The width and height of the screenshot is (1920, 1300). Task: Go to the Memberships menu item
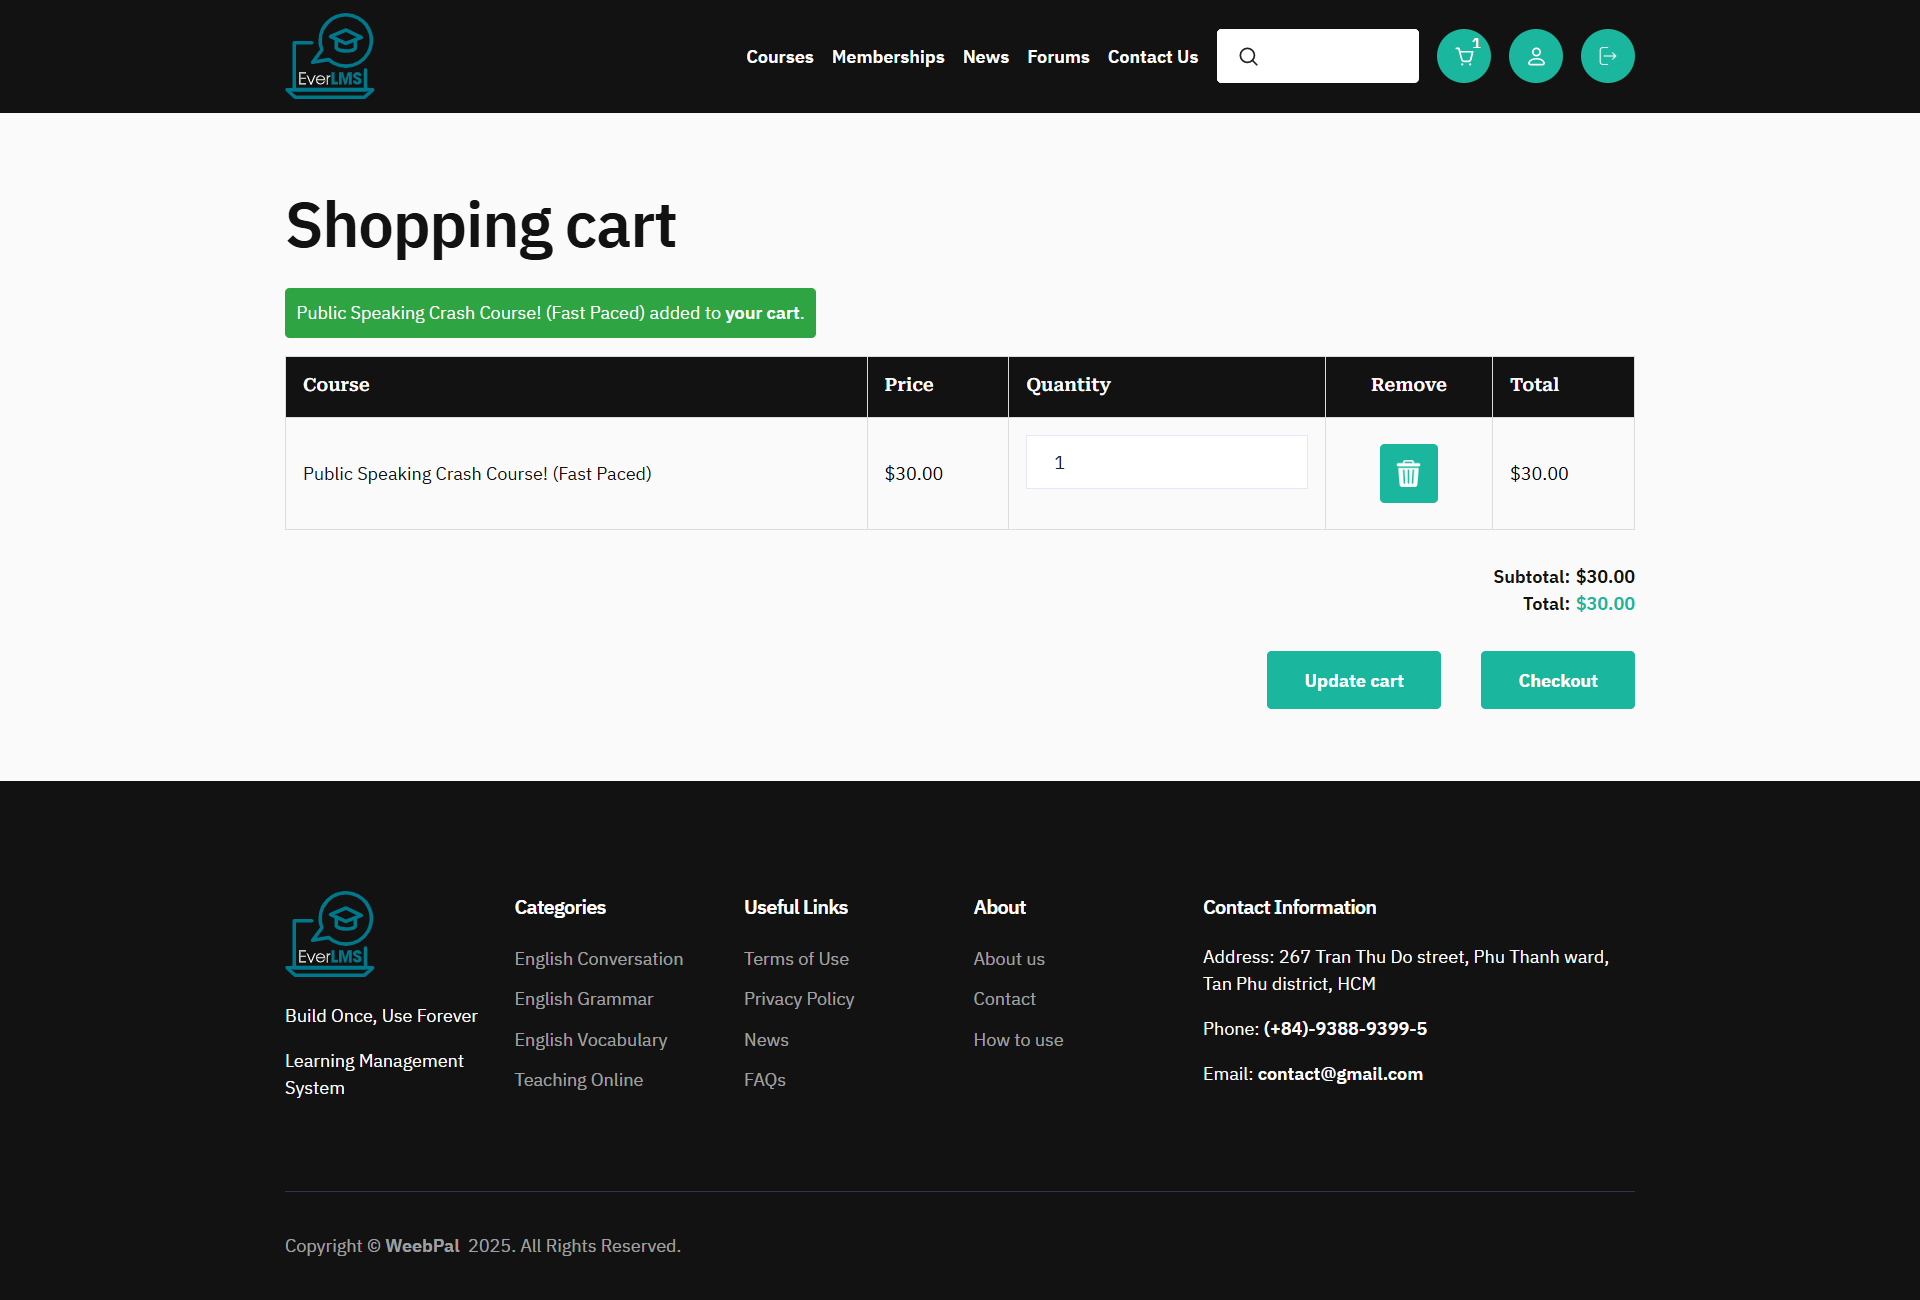[x=887, y=57]
